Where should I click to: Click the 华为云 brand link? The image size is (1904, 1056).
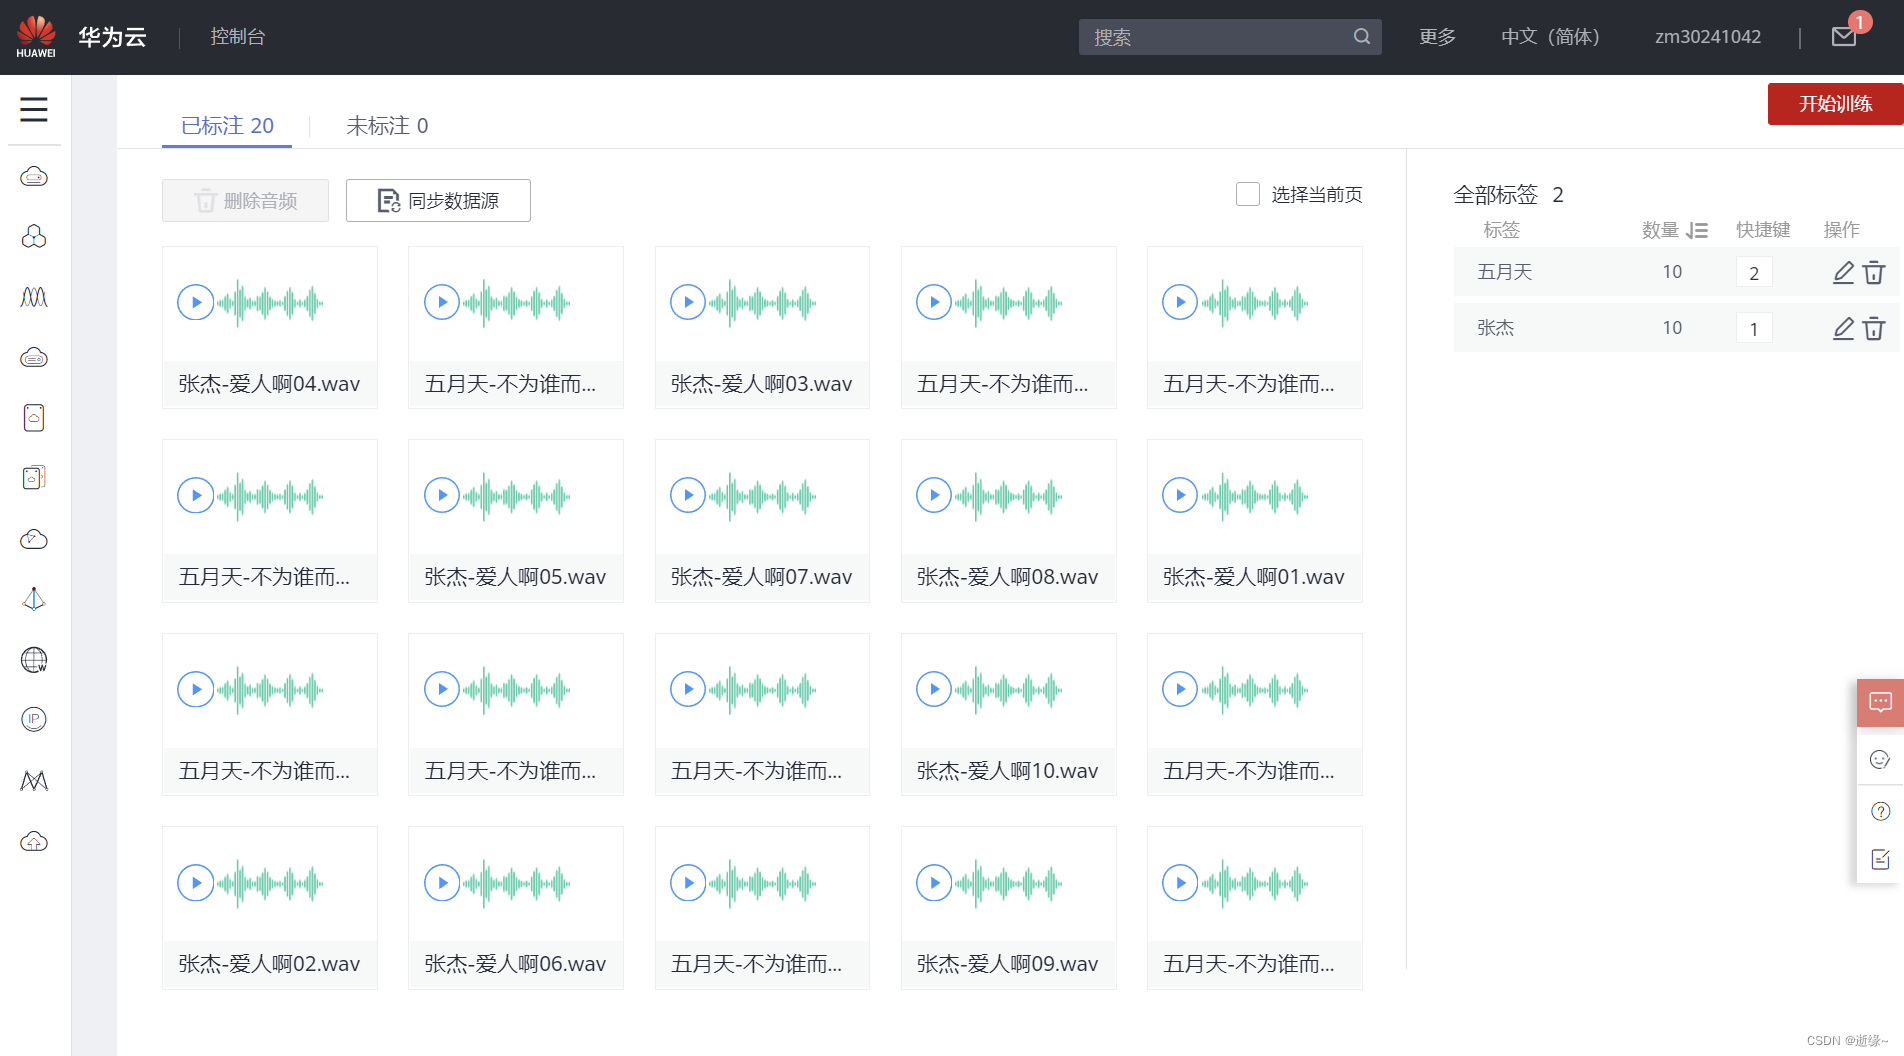(x=113, y=37)
